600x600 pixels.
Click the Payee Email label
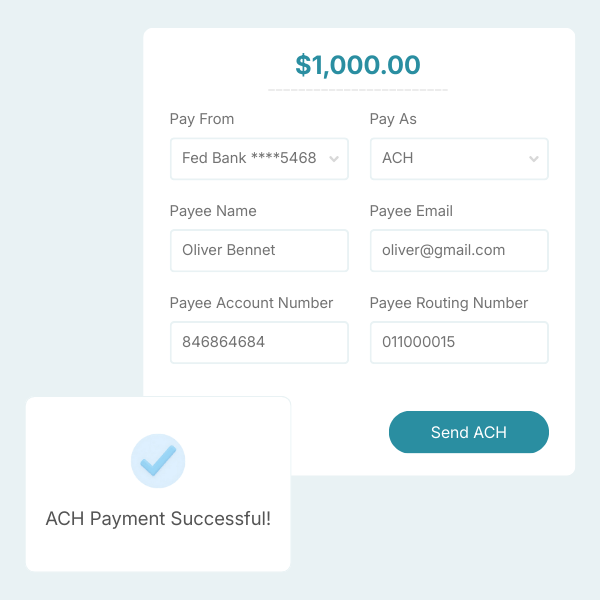pos(411,211)
